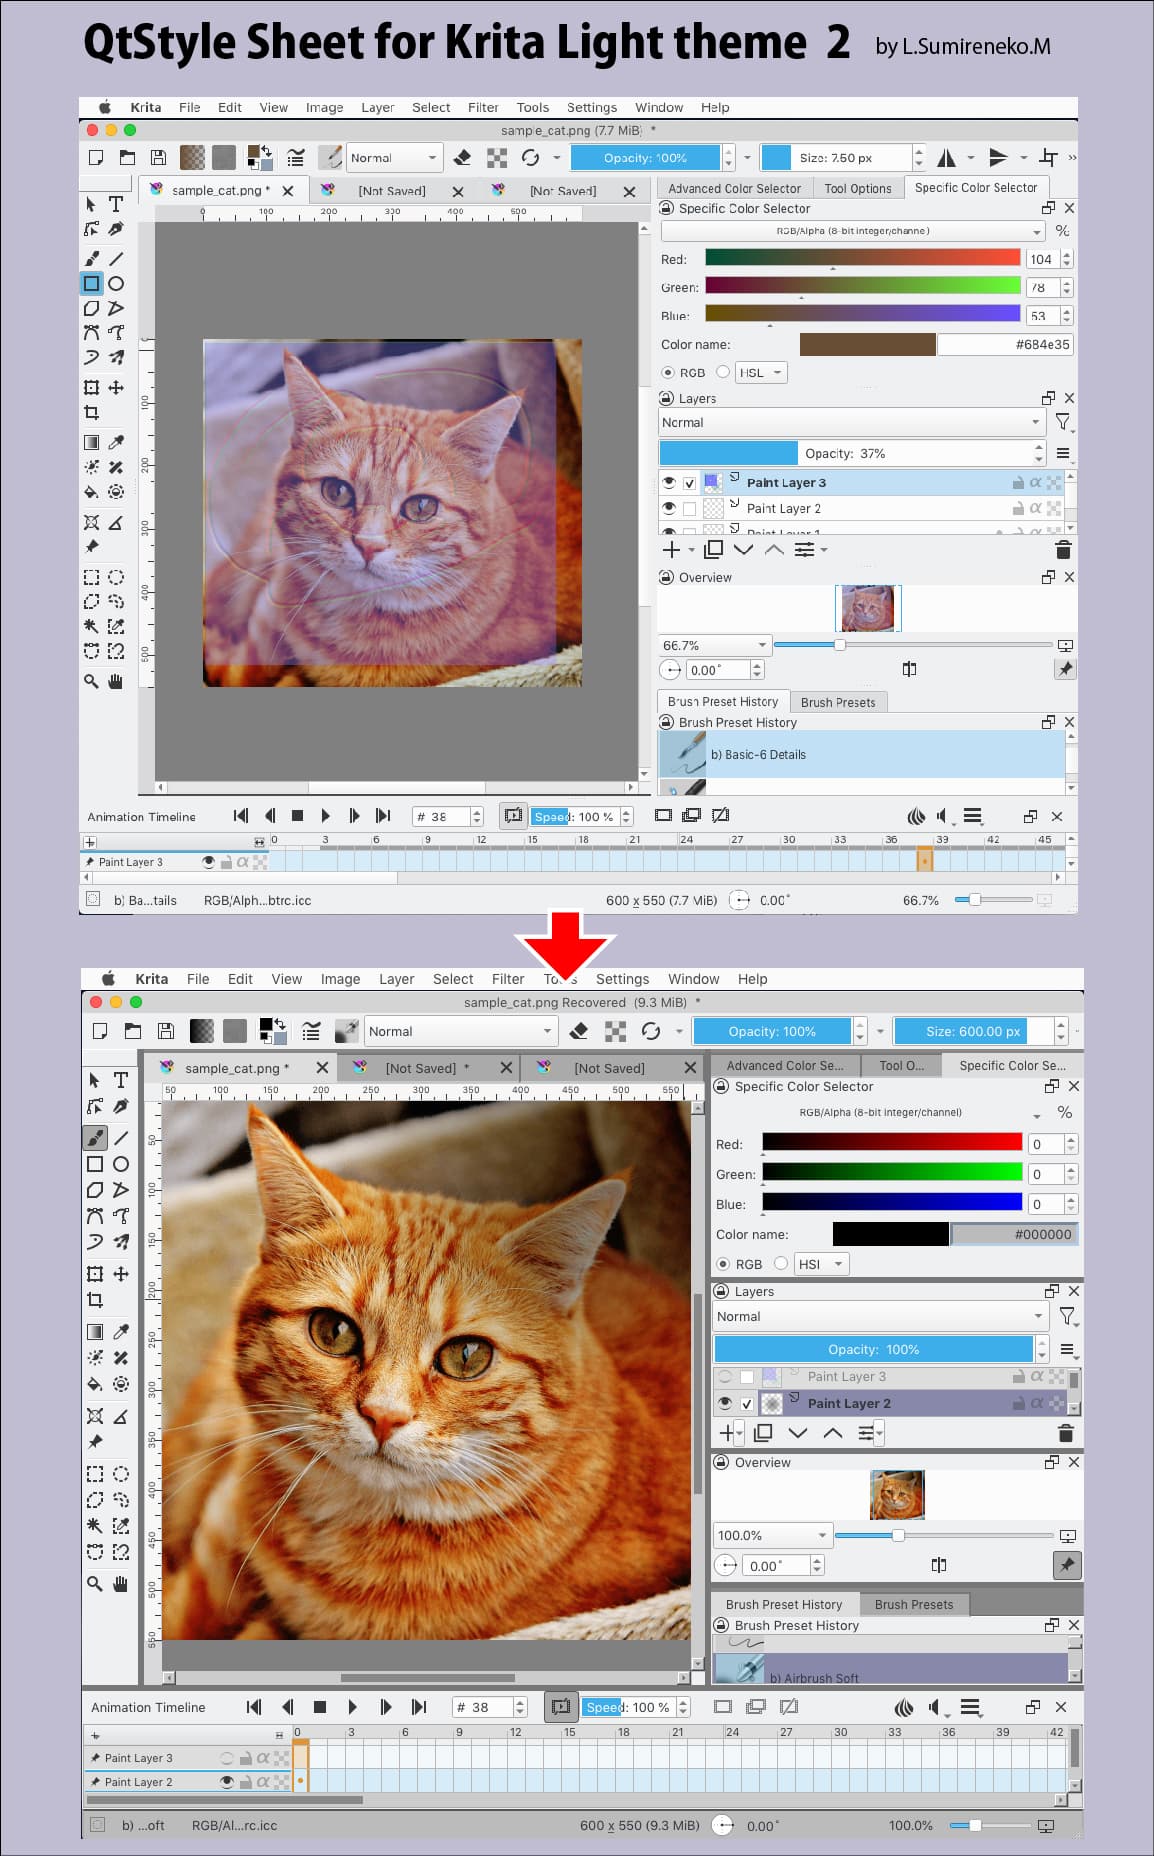Stop playback in bottom Animation Timeline
This screenshot has width=1154, height=1856.
(x=320, y=1707)
